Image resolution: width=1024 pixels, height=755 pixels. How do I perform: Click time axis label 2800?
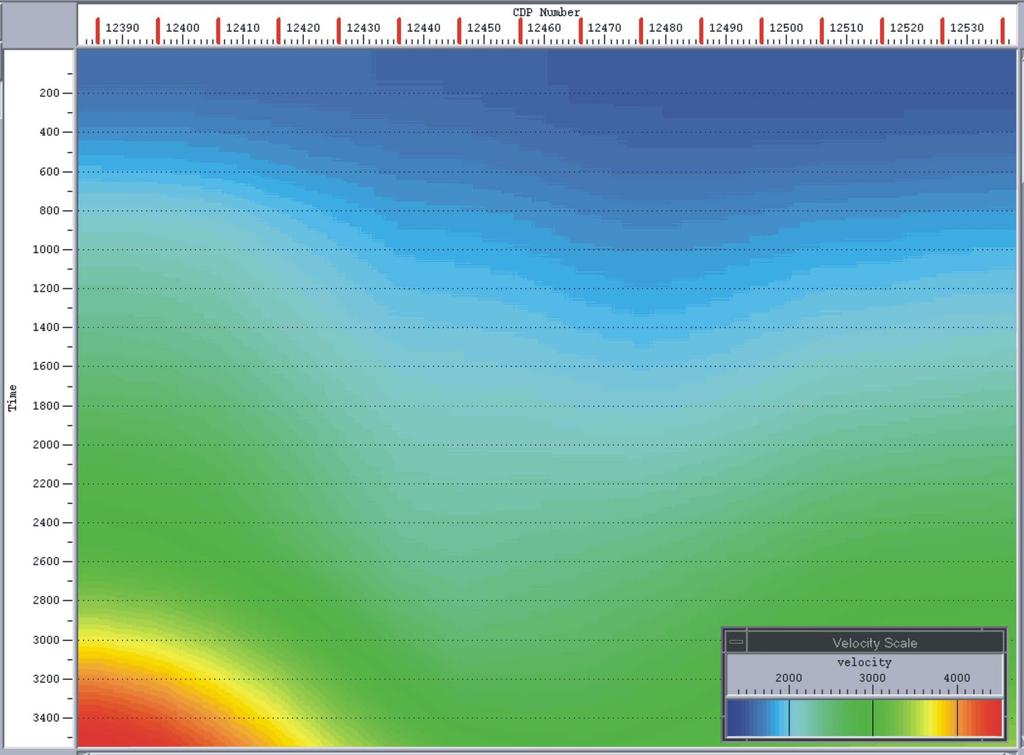click(x=46, y=600)
